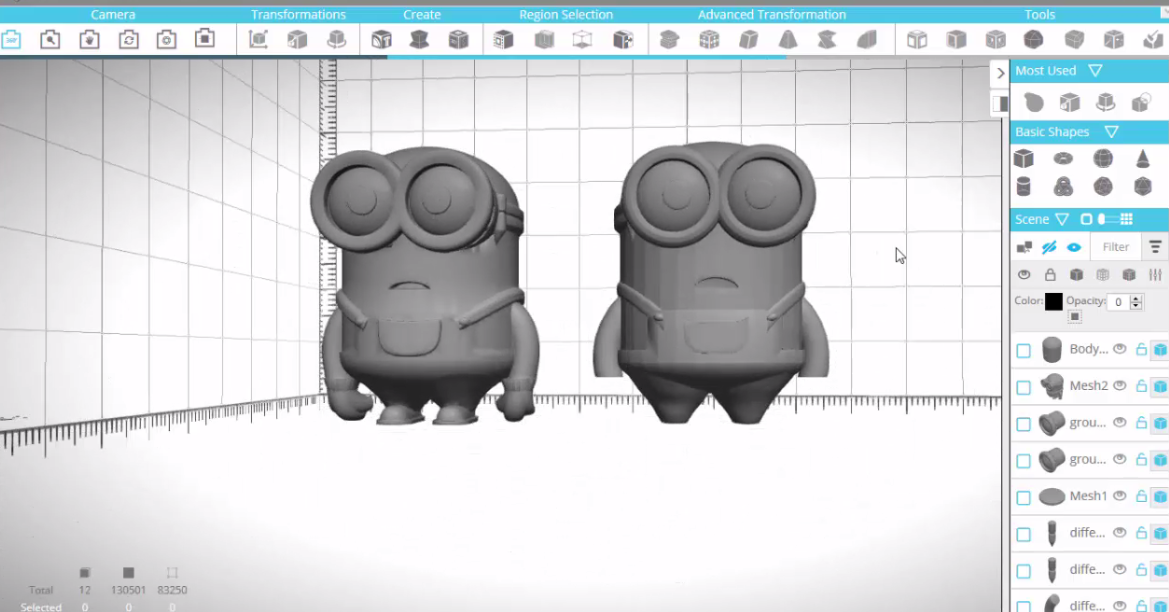Choose the camera pan hand tool
The height and width of the screenshot is (612, 1169).
[89, 40]
